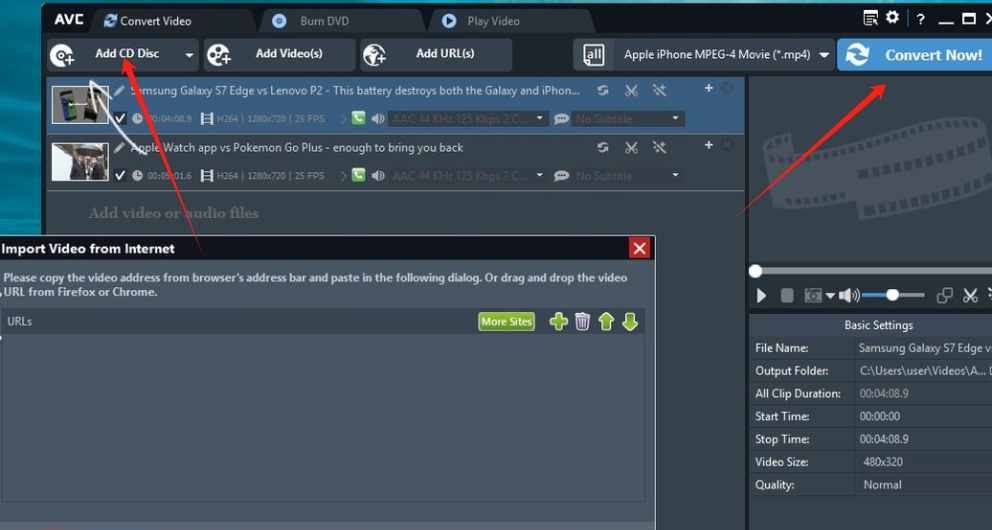Click the stop button in preview player

point(787,295)
